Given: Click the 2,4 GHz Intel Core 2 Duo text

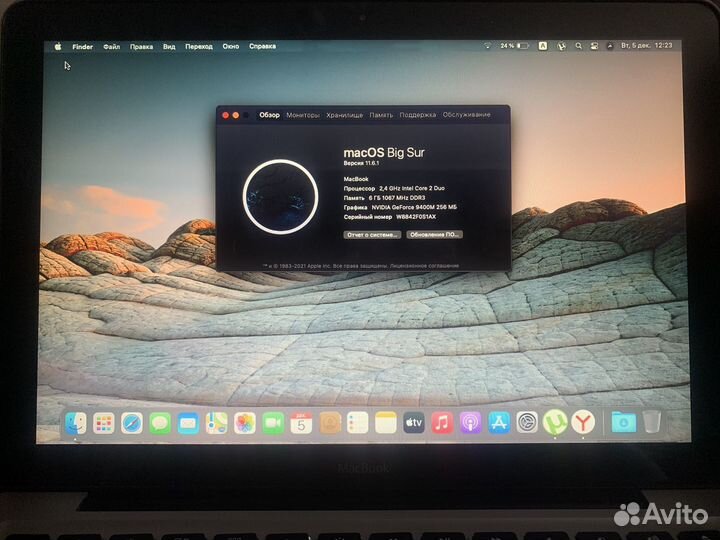Looking at the screenshot, I should click(x=412, y=188).
